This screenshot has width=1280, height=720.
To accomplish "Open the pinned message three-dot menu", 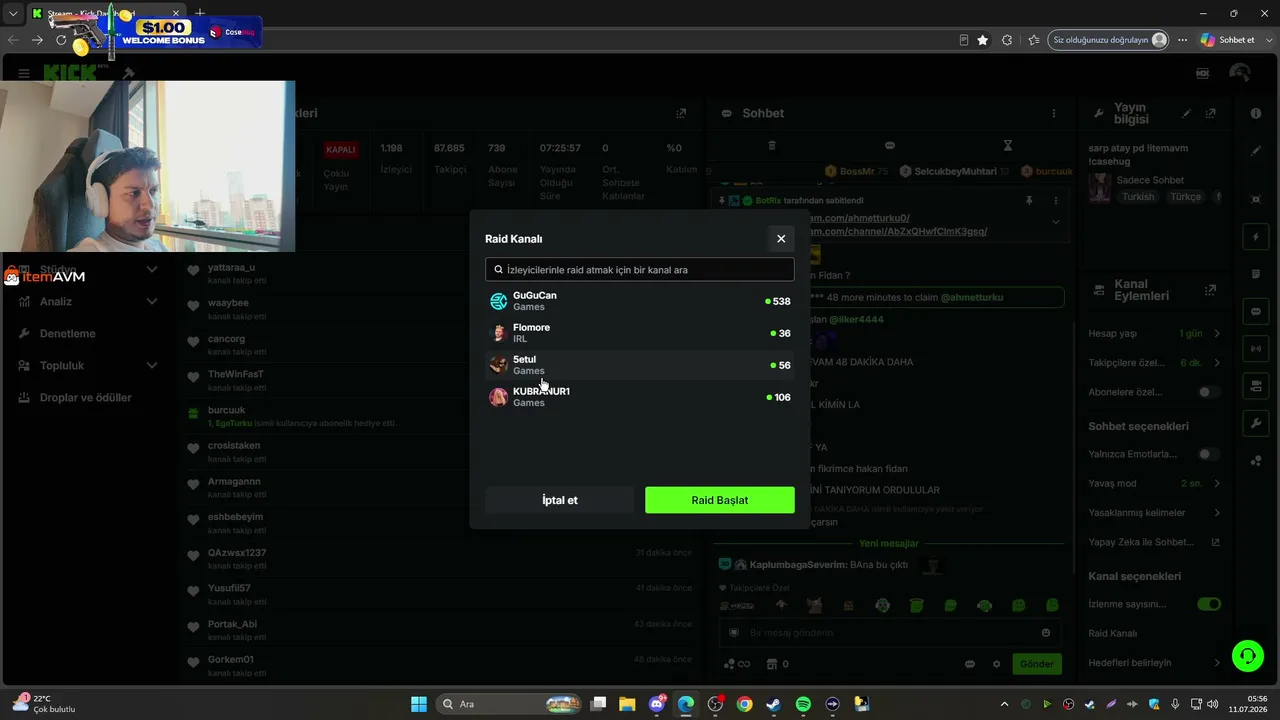I will (1055, 200).
